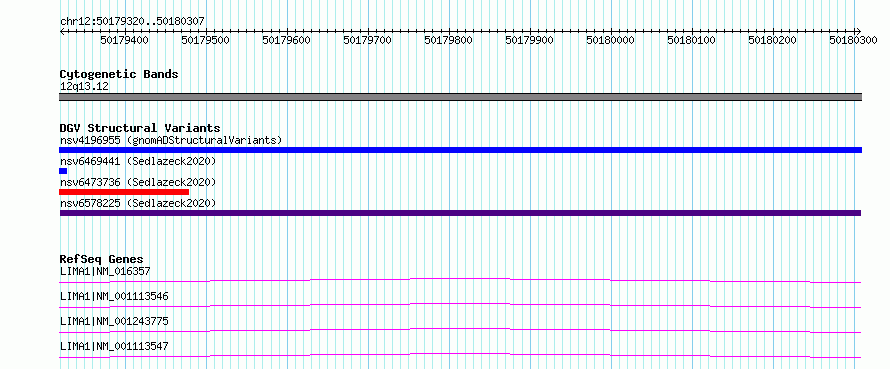Screen dimensions: 890x369
Task: Click ruler position 50179500
Action: (205, 40)
